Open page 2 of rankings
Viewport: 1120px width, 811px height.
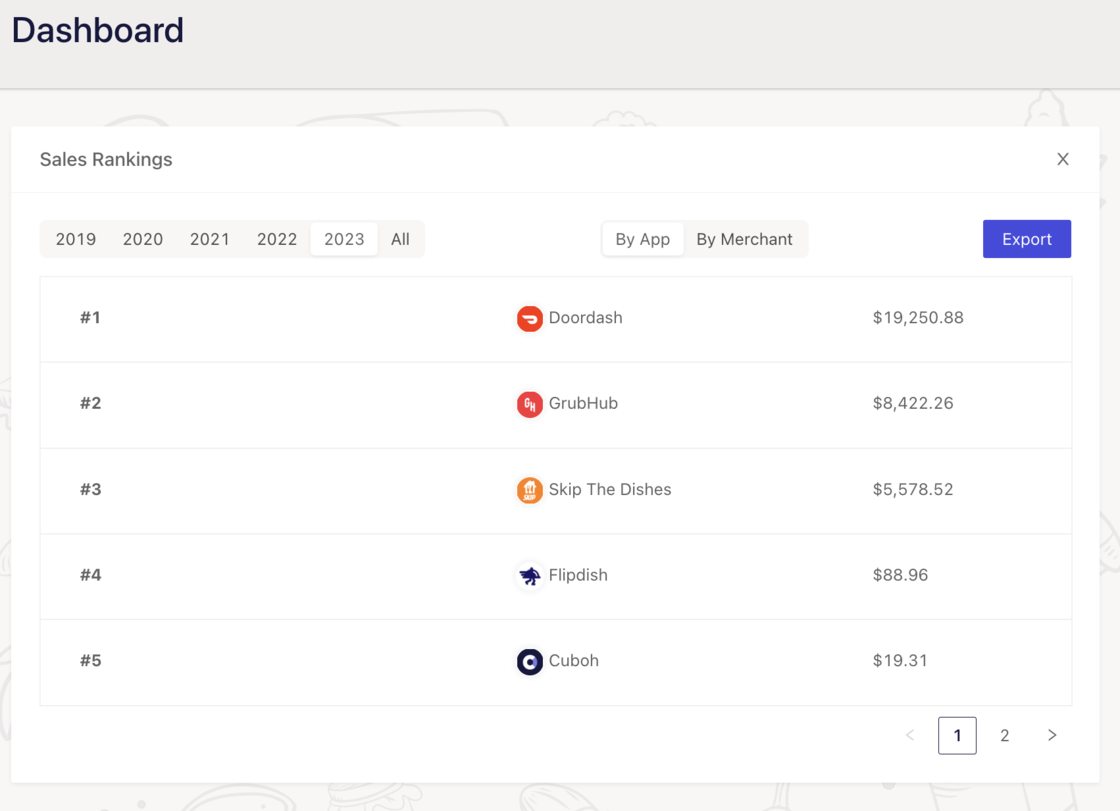click(1004, 736)
